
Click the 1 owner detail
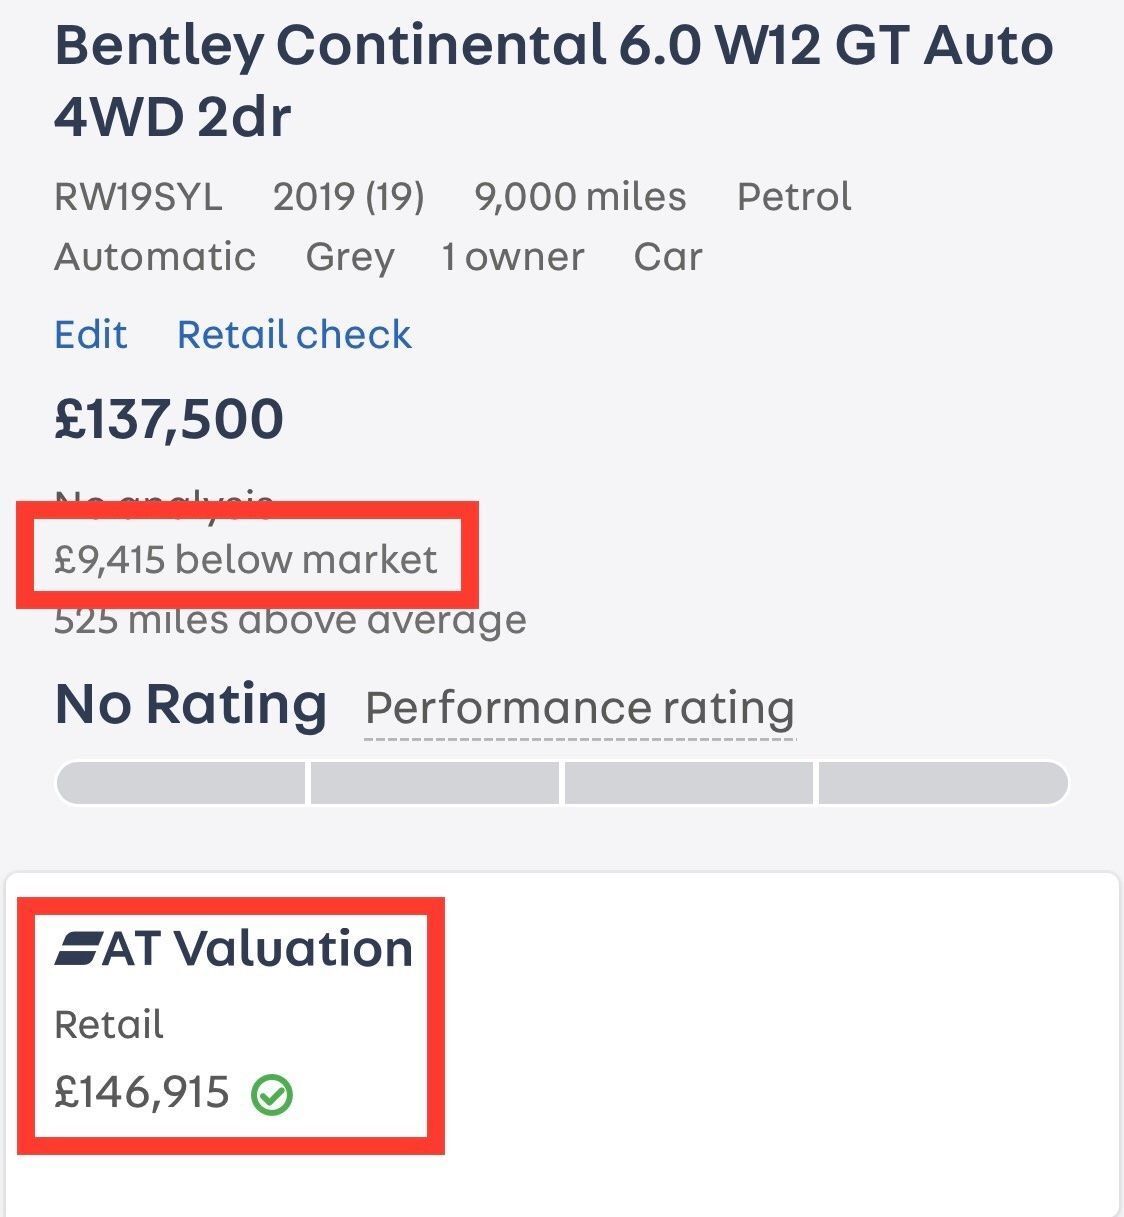pos(513,257)
